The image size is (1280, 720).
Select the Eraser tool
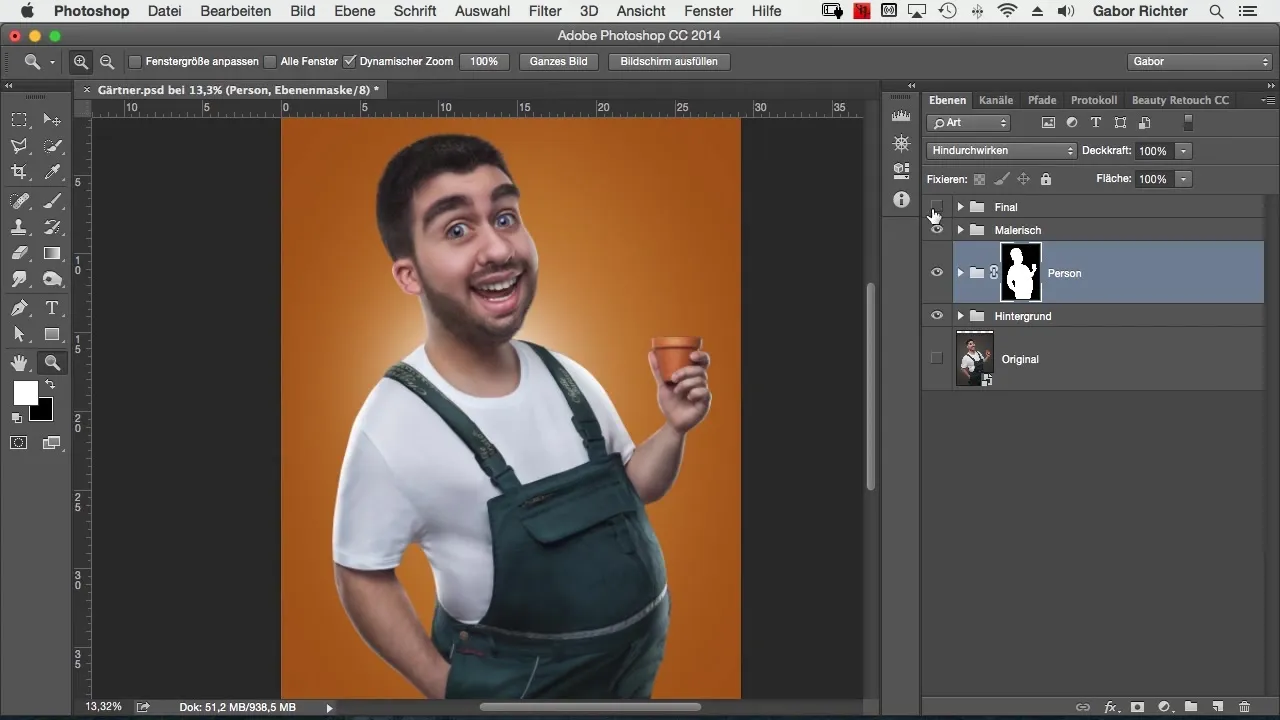[19, 254]
